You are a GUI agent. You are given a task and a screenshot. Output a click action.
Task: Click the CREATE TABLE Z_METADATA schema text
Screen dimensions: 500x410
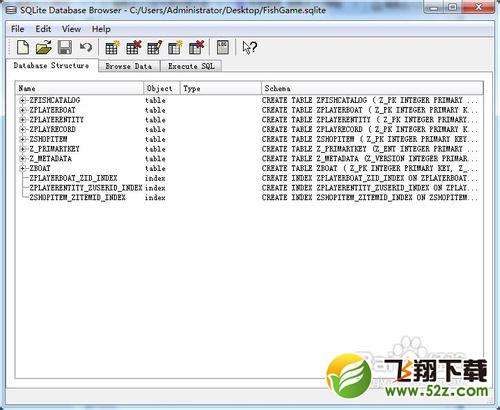pos(370,159)
